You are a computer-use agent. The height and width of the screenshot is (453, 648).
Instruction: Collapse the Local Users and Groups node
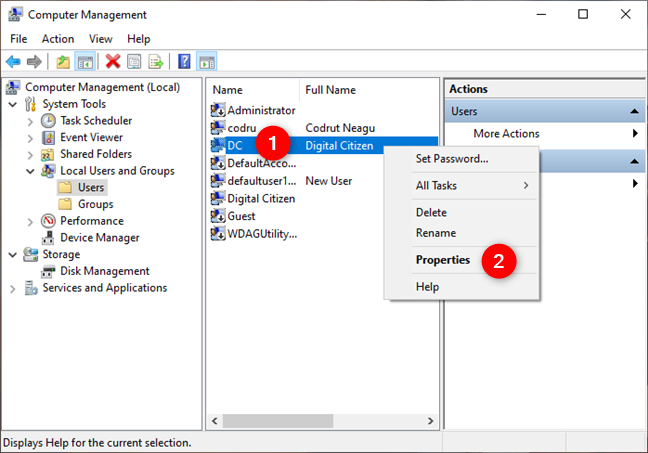[30, 171]
